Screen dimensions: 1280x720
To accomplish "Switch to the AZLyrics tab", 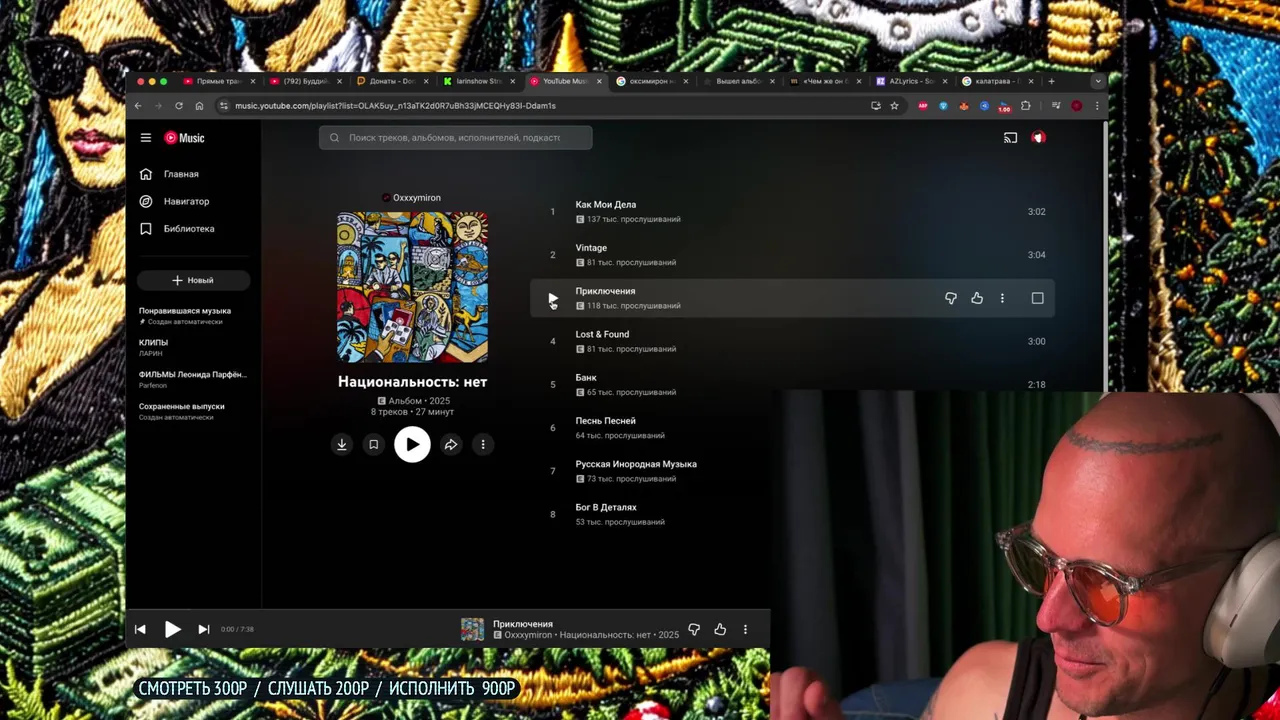I will [911, 81].
